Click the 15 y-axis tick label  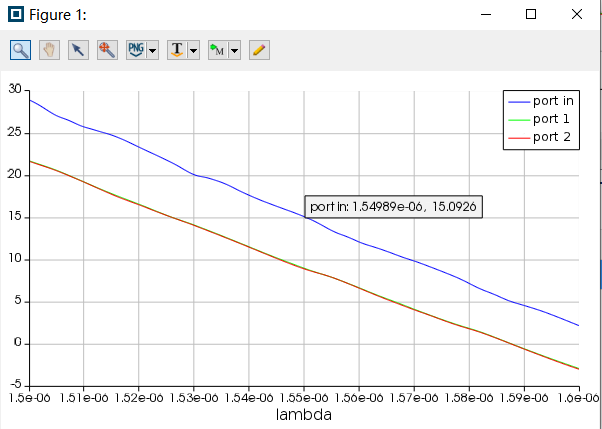[15, 216]
